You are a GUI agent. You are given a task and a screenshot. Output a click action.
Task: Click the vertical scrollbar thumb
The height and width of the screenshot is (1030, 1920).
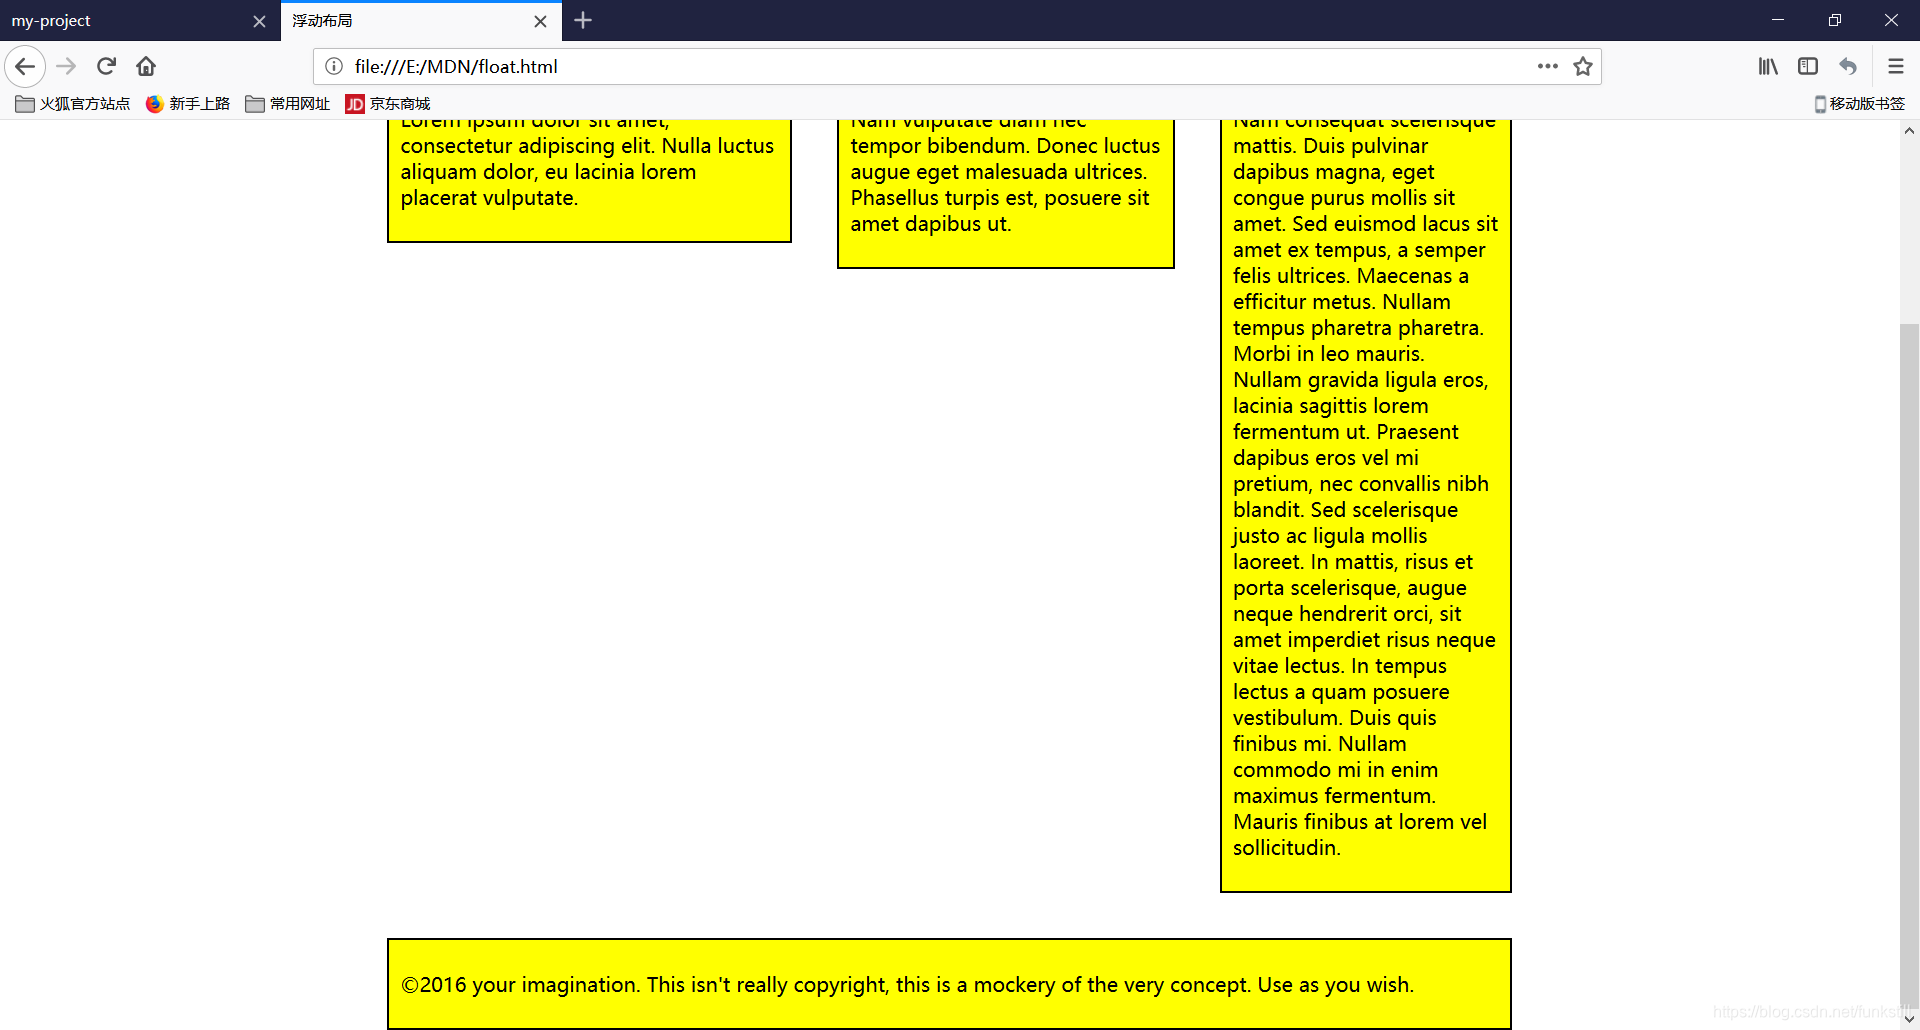tap(1909, 665)
